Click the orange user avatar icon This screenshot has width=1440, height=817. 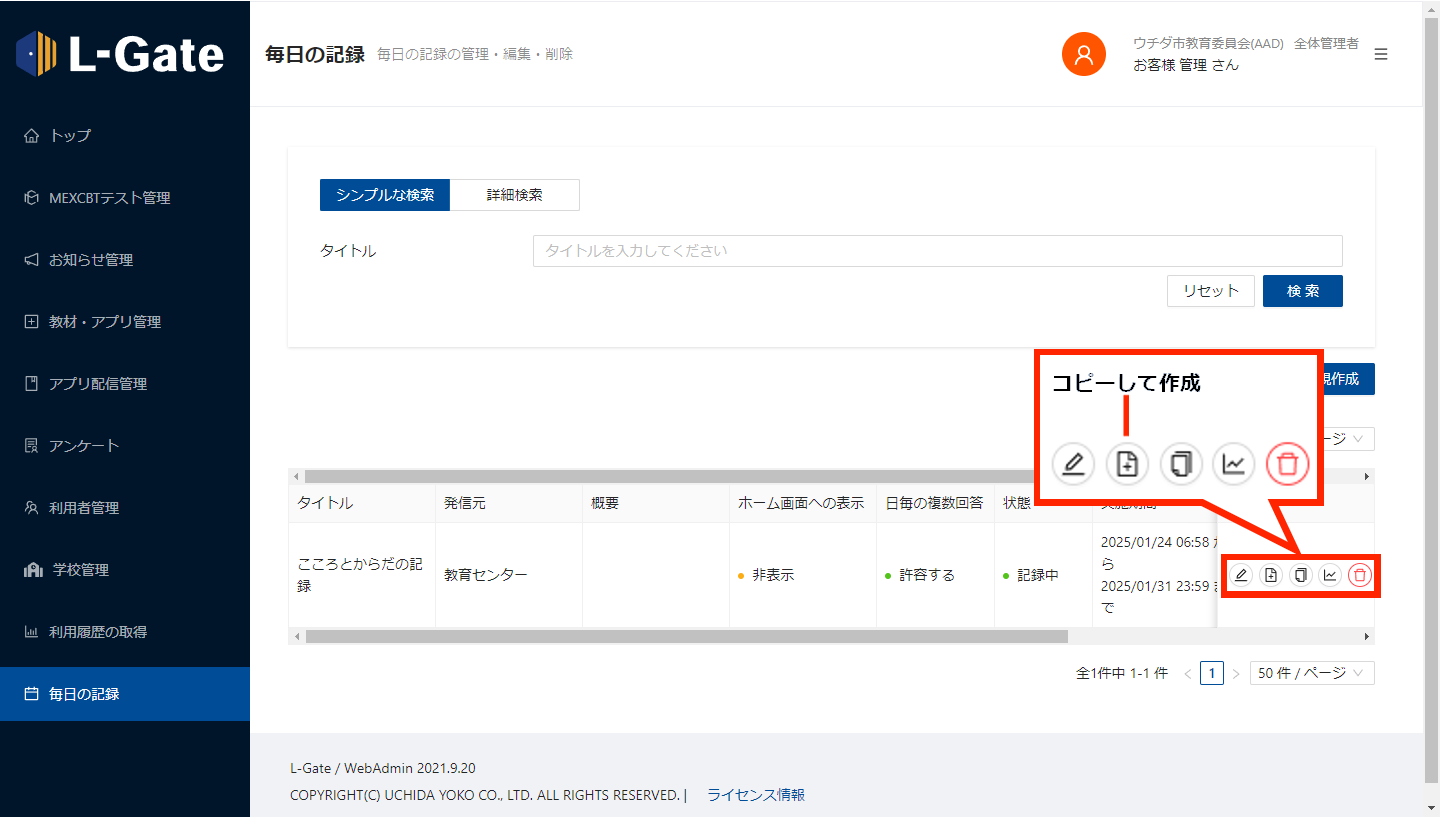click(1083, 54)
